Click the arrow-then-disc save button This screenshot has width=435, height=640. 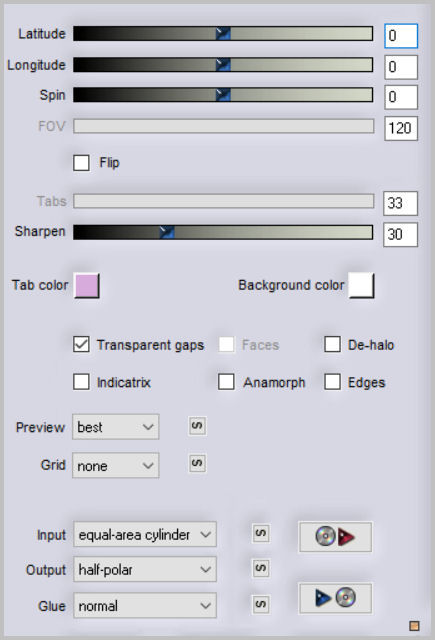(x=335, y=598)
